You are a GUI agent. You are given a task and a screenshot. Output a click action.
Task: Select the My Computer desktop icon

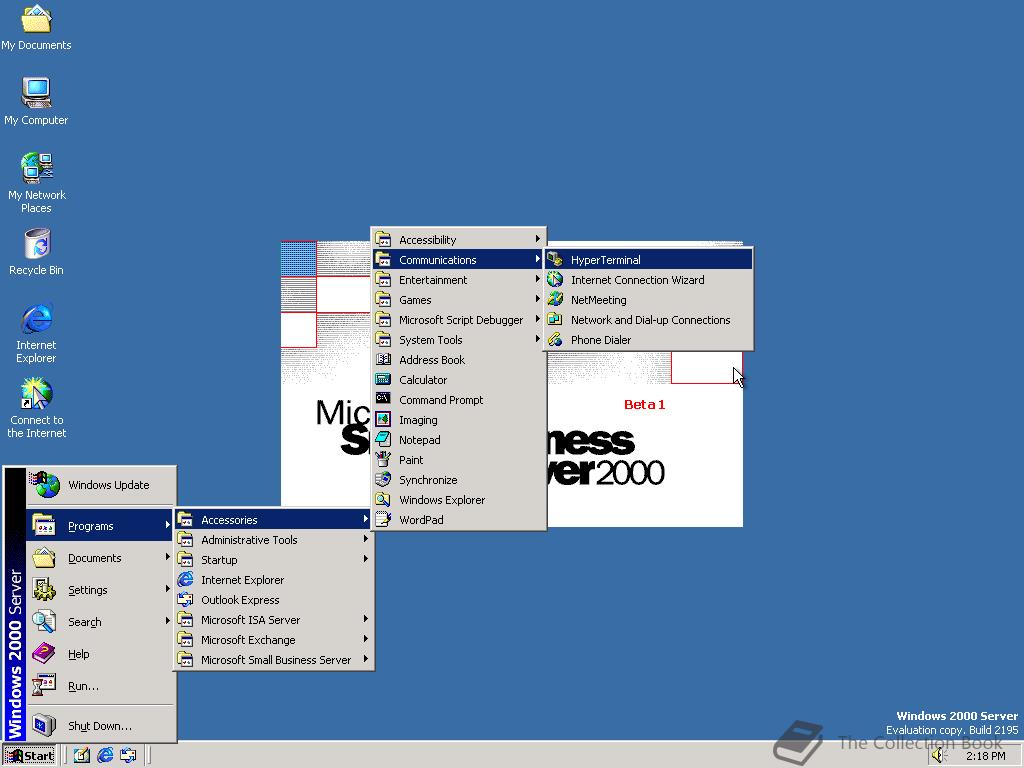click(36, 101)
